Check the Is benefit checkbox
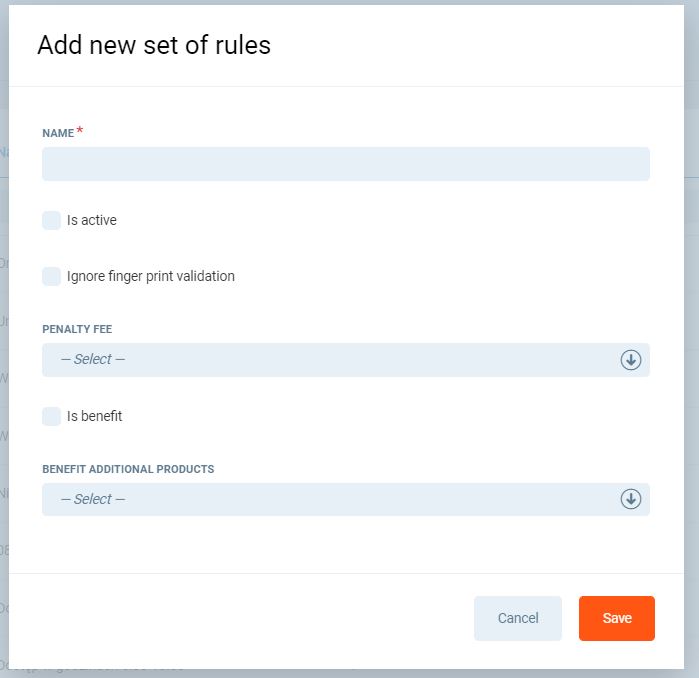Viewport: 699px width, 678px height. point(52,416)
